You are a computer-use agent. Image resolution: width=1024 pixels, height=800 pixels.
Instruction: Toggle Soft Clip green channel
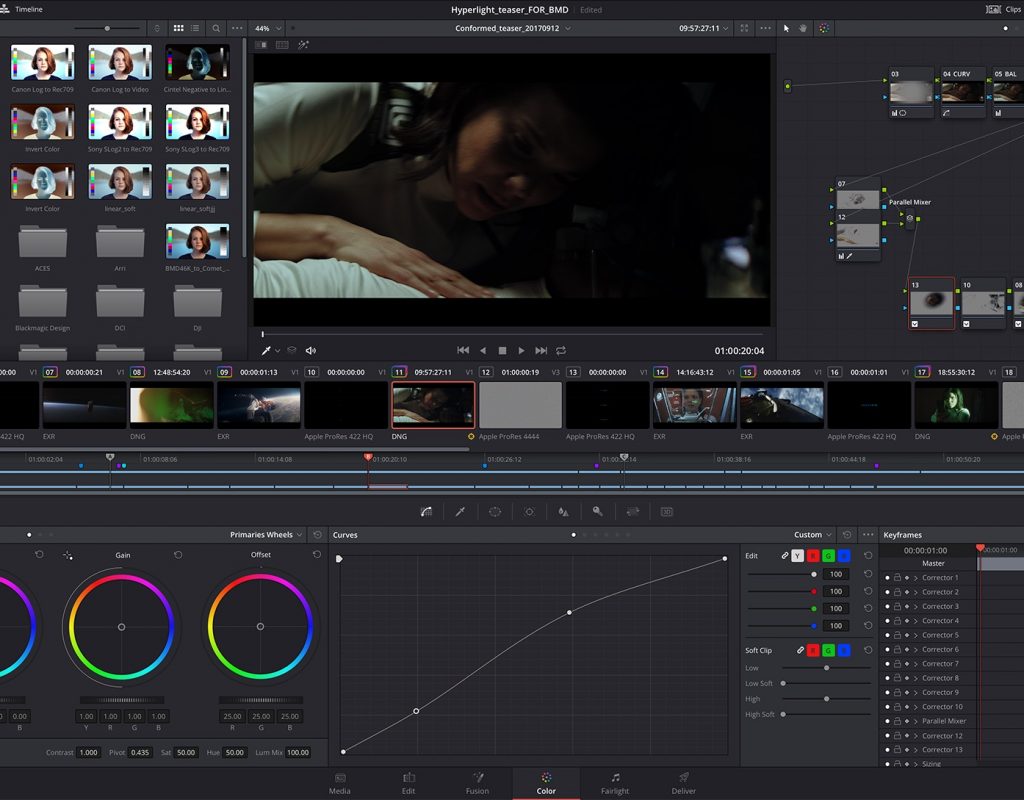(x=829, y=650)
